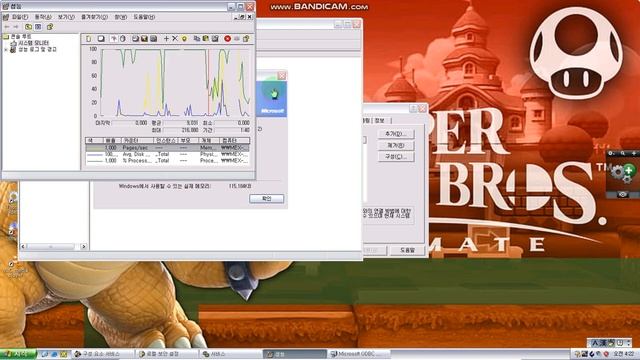Screen dimensions: 640x360
Task: Click the Delete counter X icon
Action: pyautogui.click(x=175, y=38)
